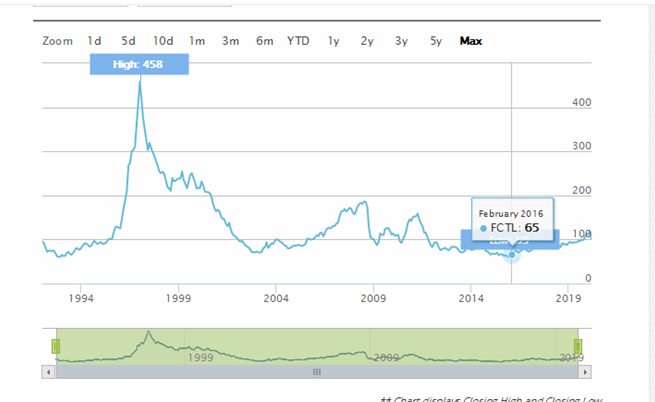
Task: Click the navigator's right range handle
Action: coord(577,346)
